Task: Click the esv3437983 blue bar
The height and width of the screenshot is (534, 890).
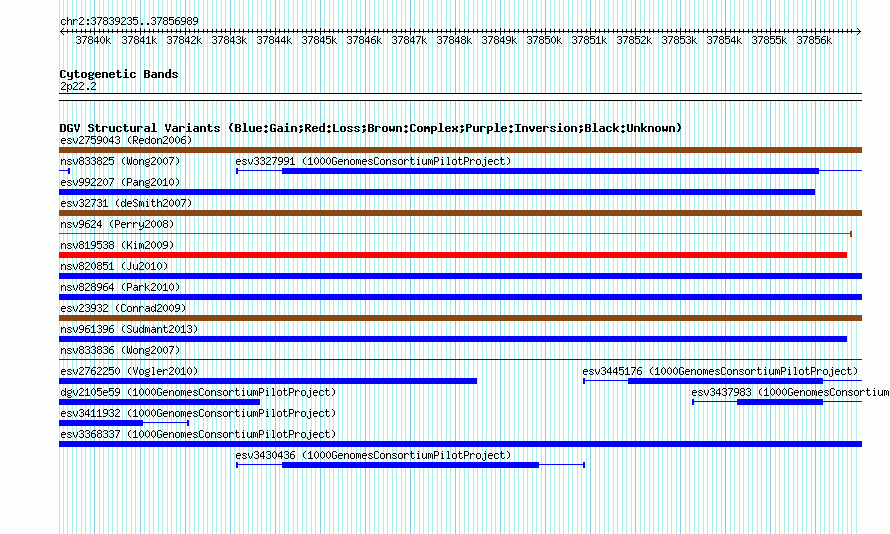Action: click(780, 402)
